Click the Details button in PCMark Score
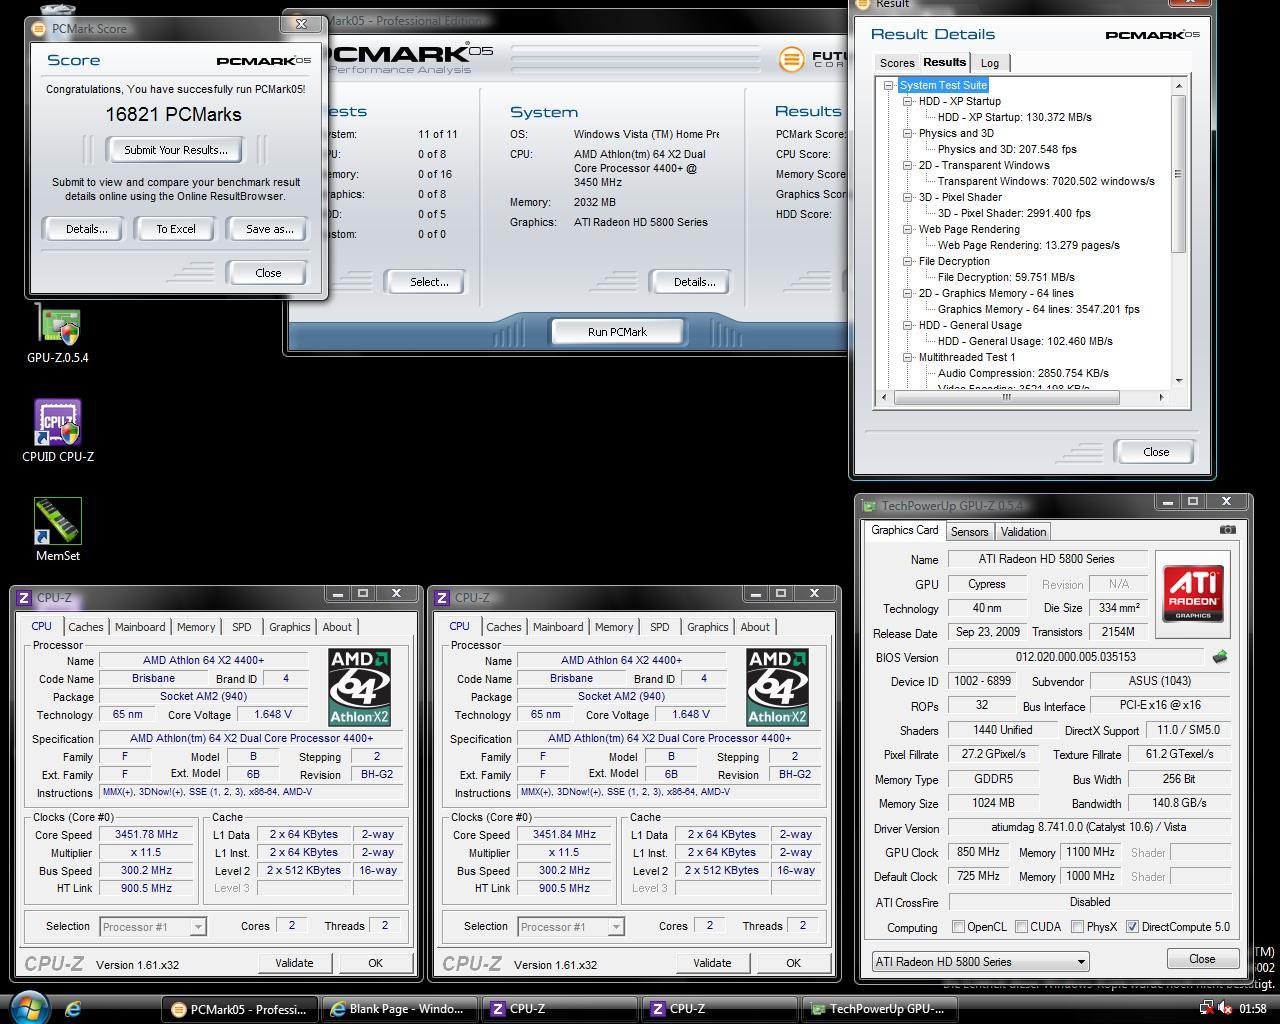 tap(86, 229)
